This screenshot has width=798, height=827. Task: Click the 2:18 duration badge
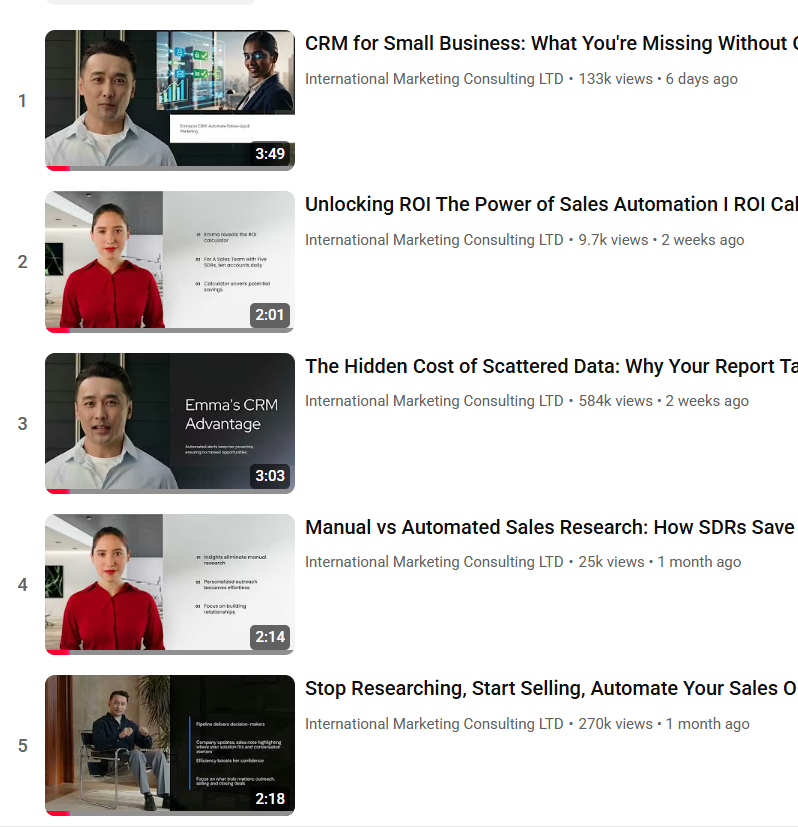pos(270,799)
